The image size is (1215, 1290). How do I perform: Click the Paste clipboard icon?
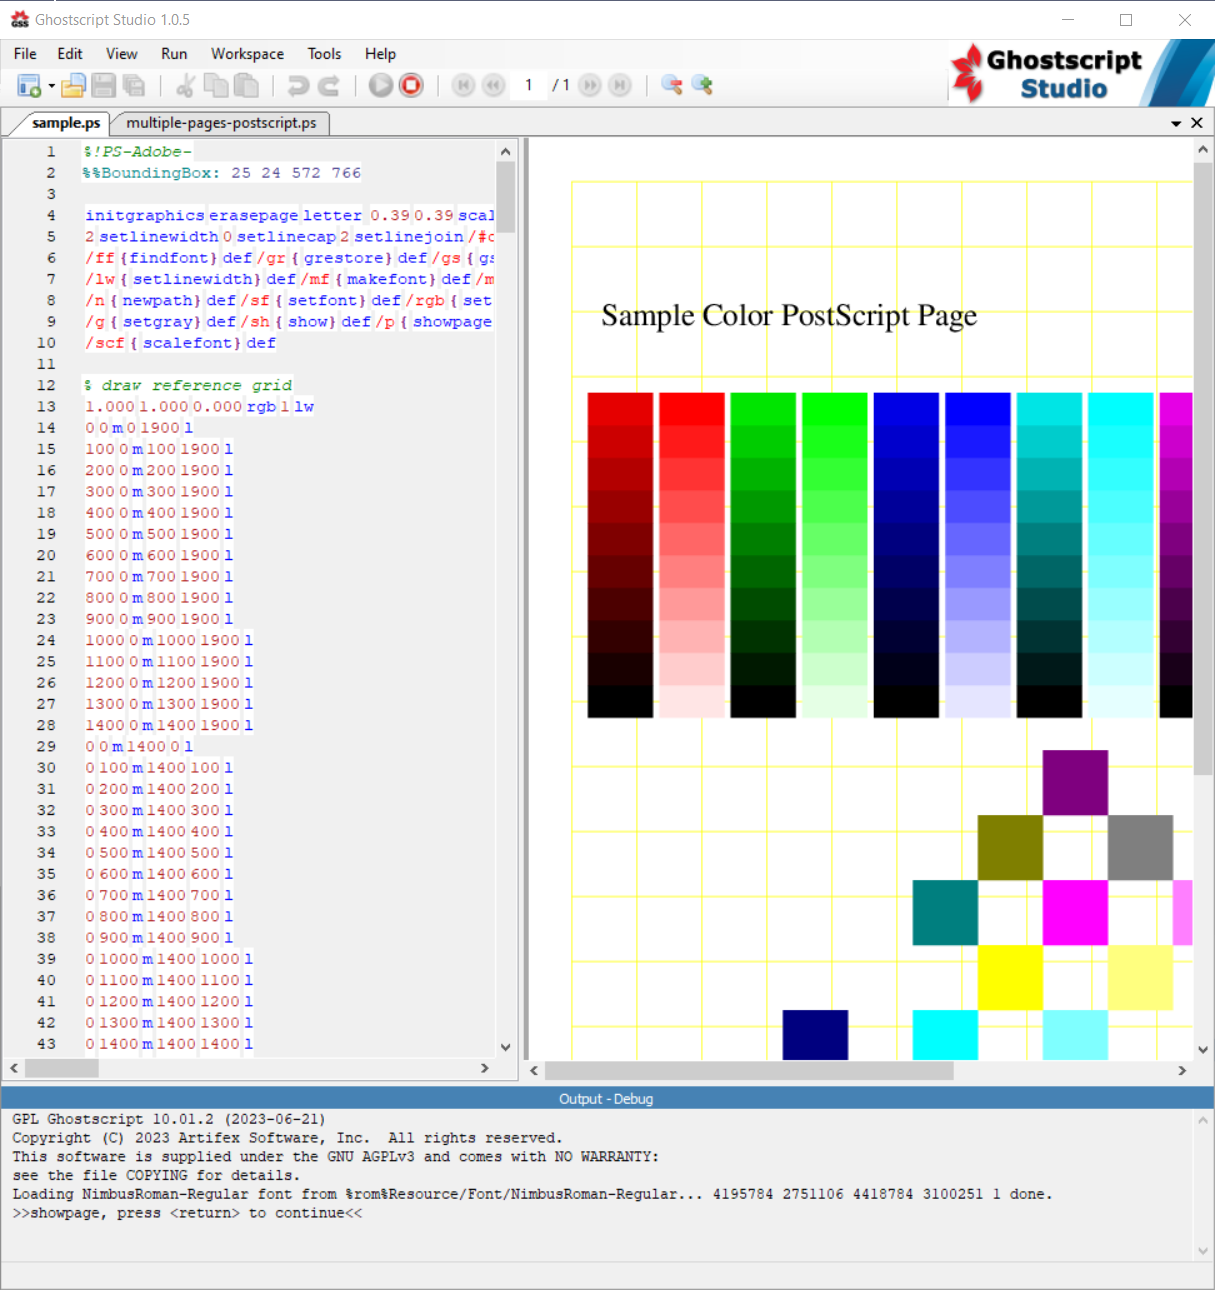pyautogui.click(x=246, y=86)
